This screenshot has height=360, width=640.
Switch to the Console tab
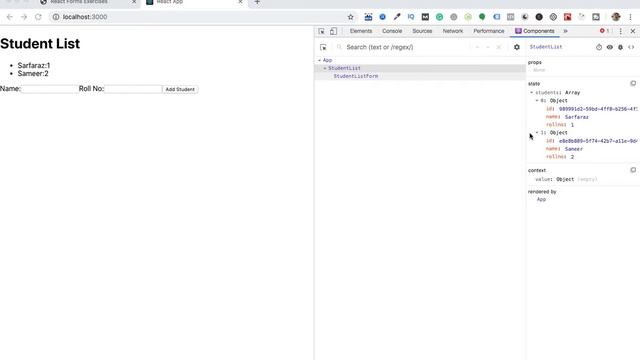pyautogui.click(x=392, y=31)
